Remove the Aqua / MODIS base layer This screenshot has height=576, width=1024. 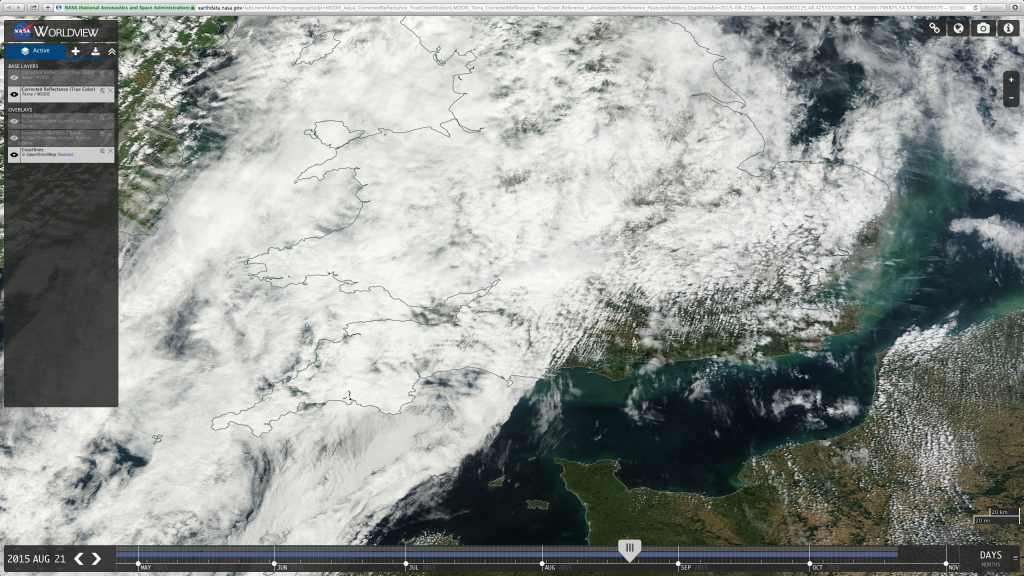[110, 74]
